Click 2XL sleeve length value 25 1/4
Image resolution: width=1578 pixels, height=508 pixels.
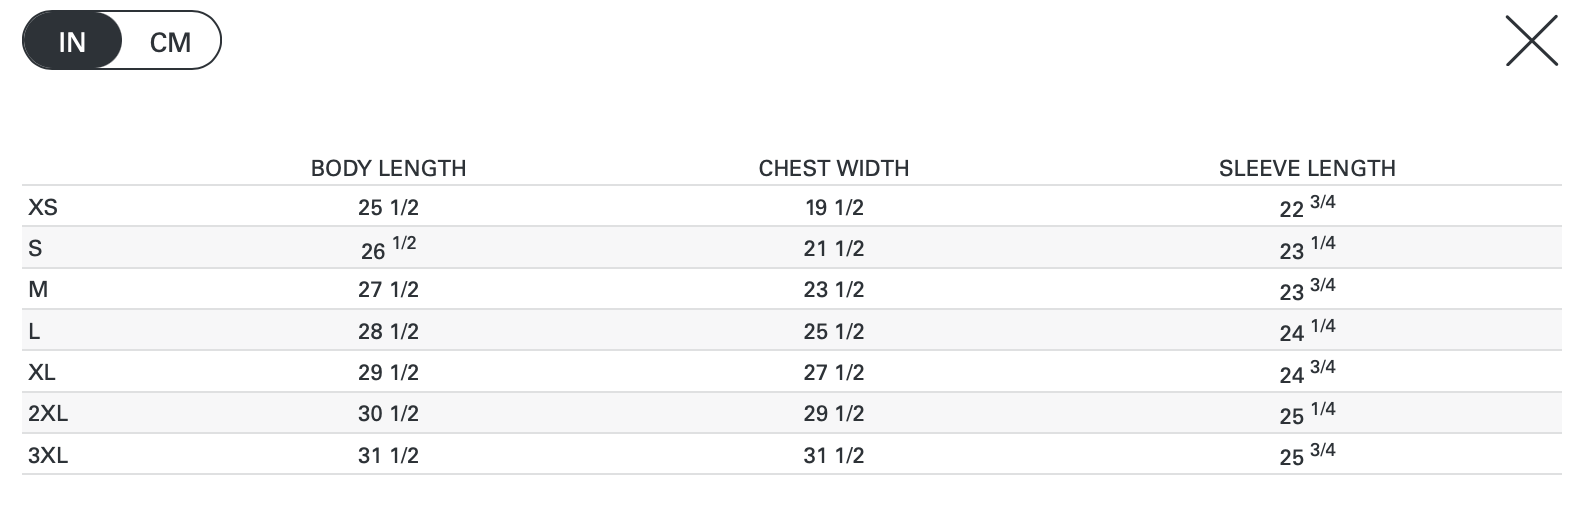click(x=1307, y=414)
